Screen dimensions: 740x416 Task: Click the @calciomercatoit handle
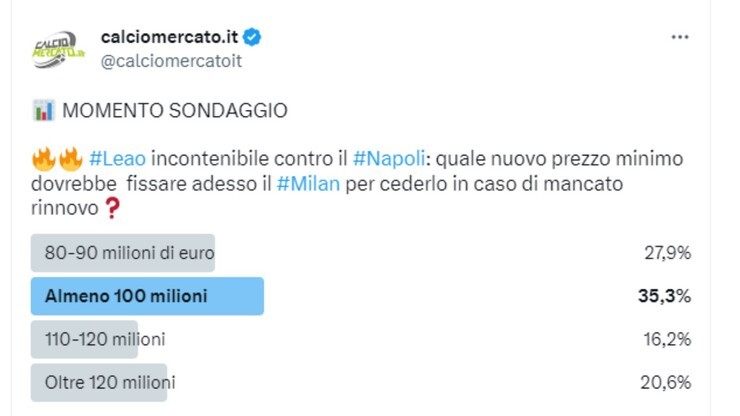[171, 60]
